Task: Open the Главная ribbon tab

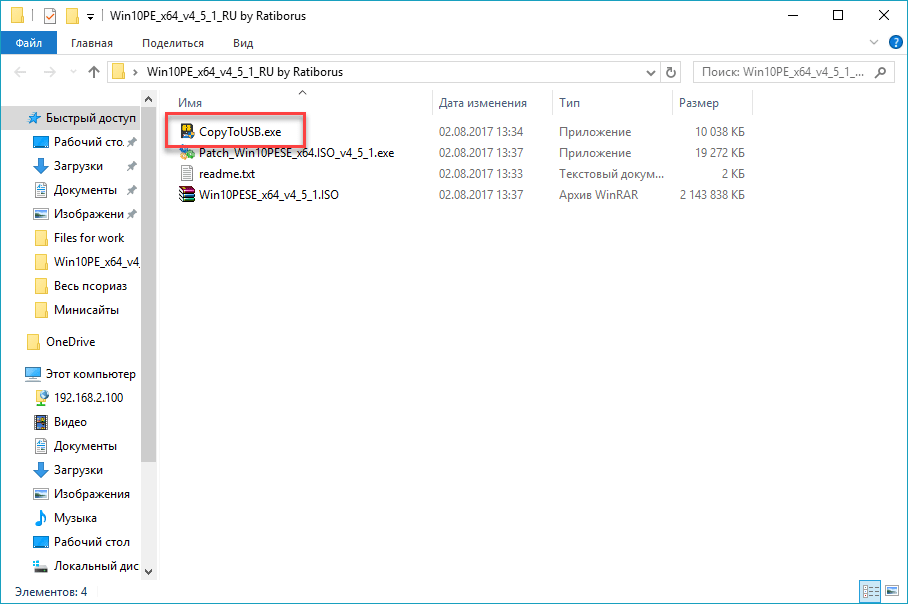Action: 91,43
